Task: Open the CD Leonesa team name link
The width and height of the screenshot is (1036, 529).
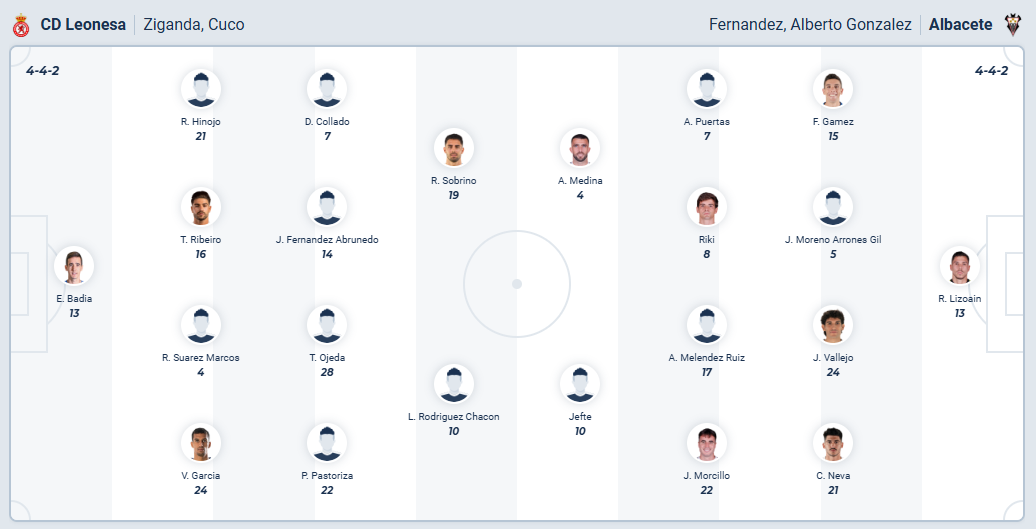Action: (83, 25)
